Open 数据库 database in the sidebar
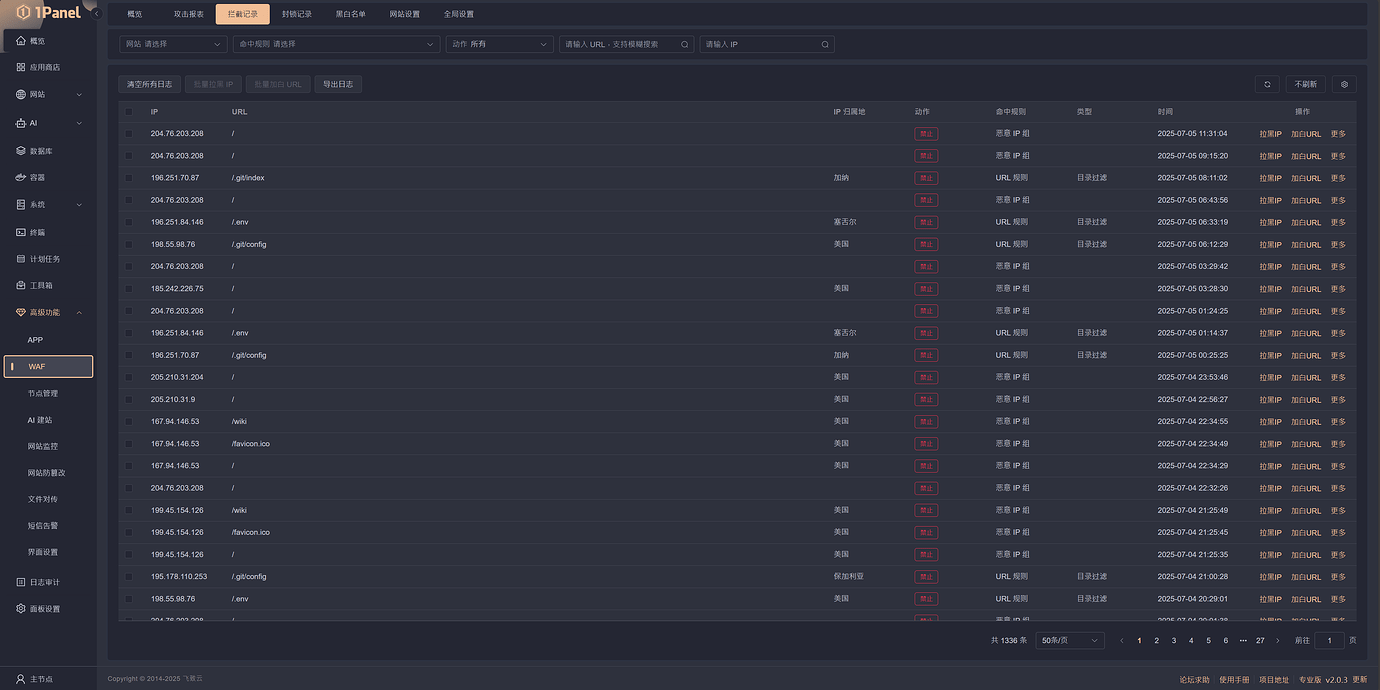 pos(41,151)
